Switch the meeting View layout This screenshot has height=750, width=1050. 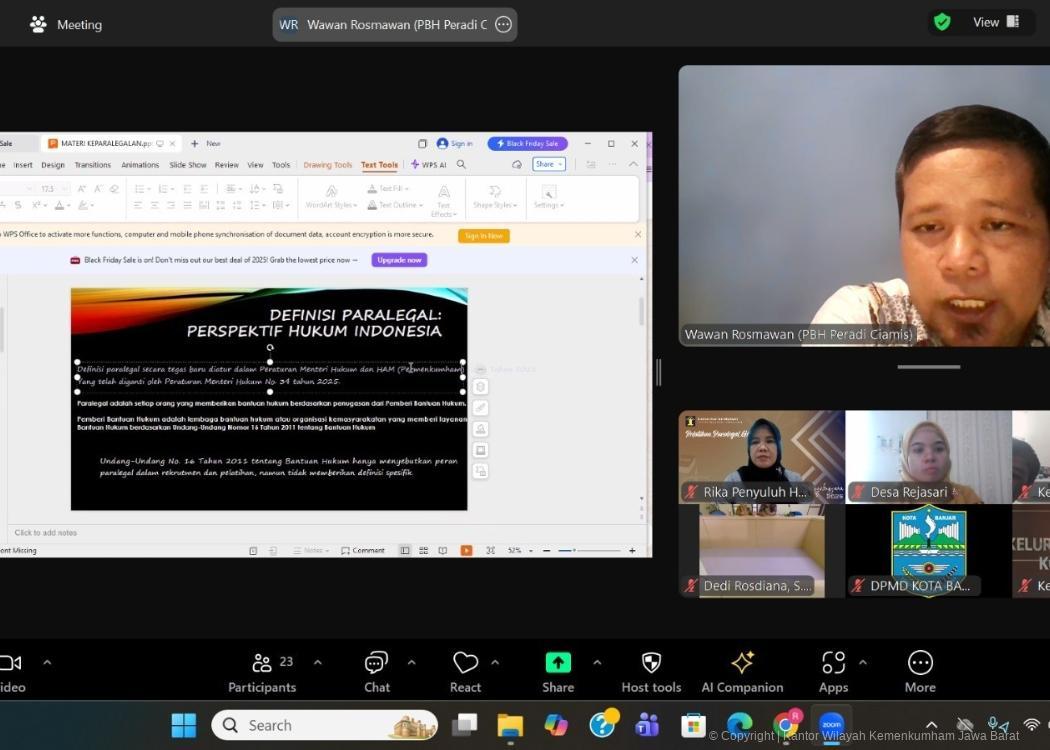click(996, 22)
